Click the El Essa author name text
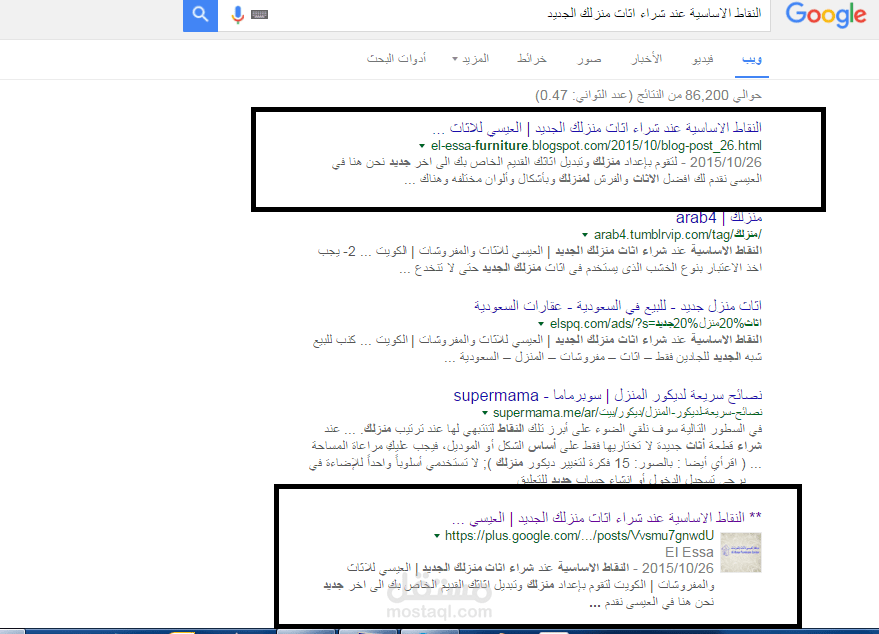This screenshot has width=879, height=634. pos(689,552)
